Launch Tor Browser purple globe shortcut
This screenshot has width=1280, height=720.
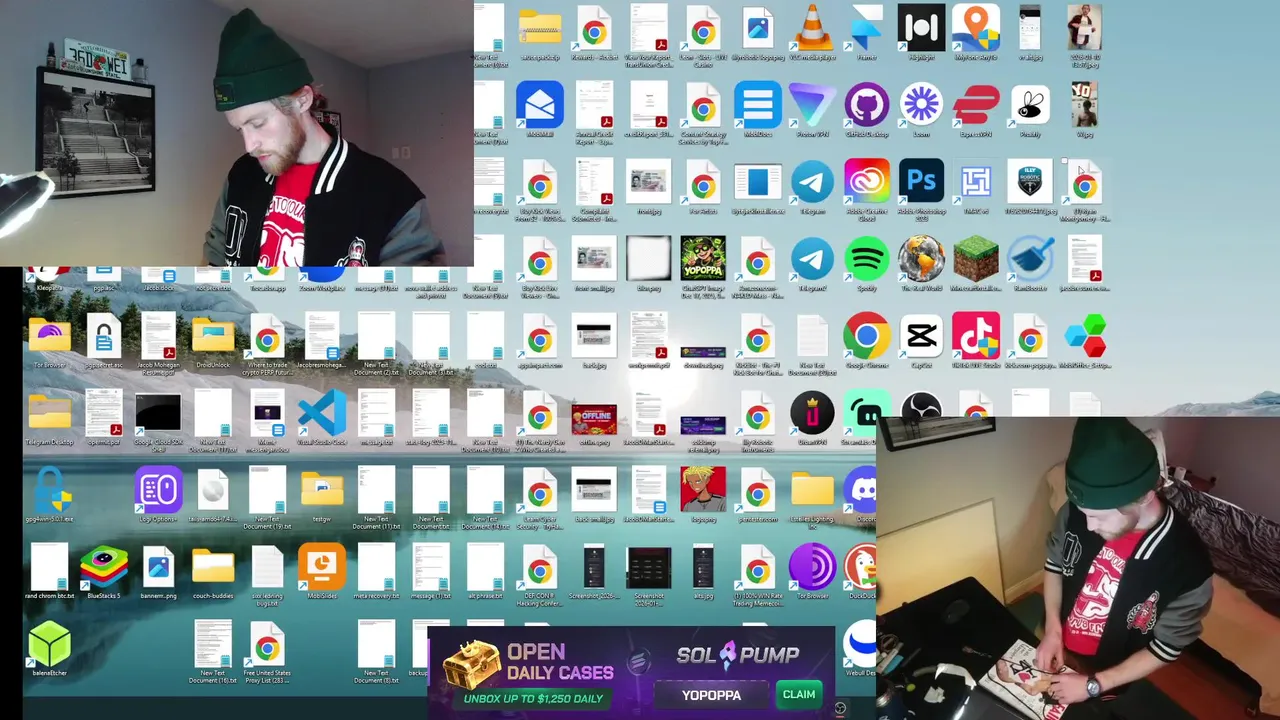(x=812, y=568)
